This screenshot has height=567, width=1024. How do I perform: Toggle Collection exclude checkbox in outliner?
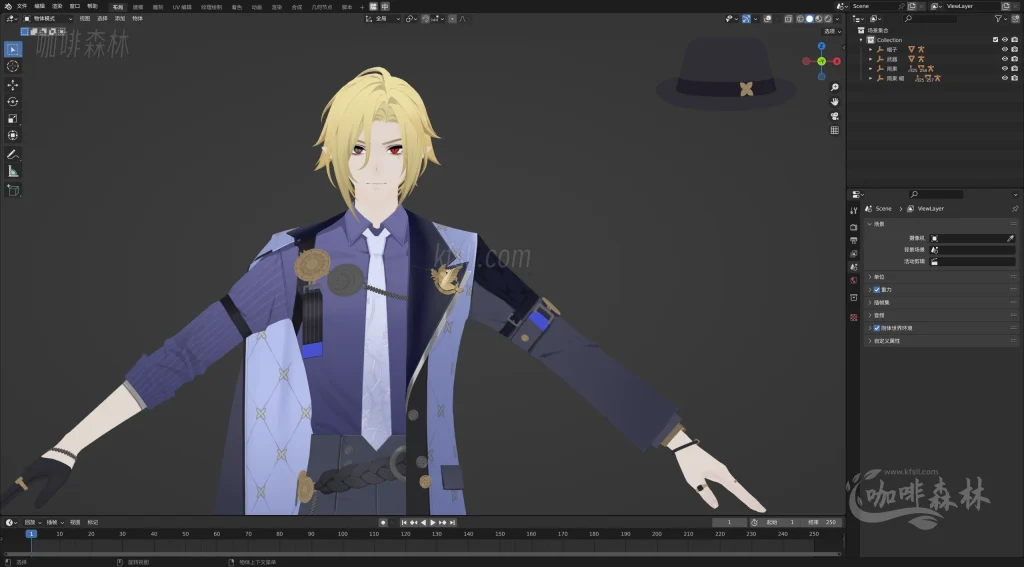[995, 40]
